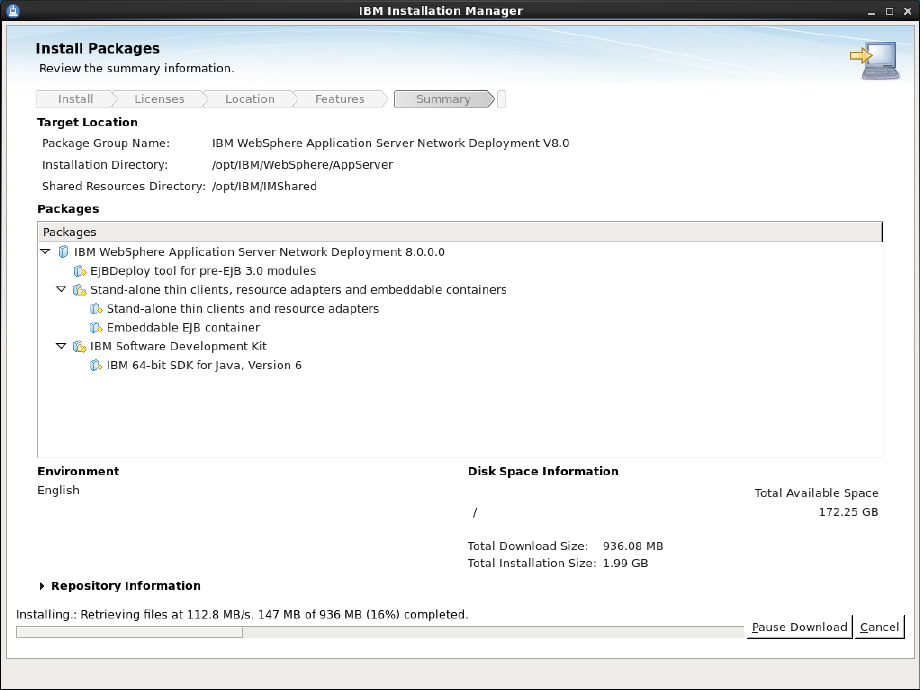Click the Stand-alone thin clients group folder icon
The width and height of the screenshot is (920, 690).
pyautogui.click(x=80, y=290)
